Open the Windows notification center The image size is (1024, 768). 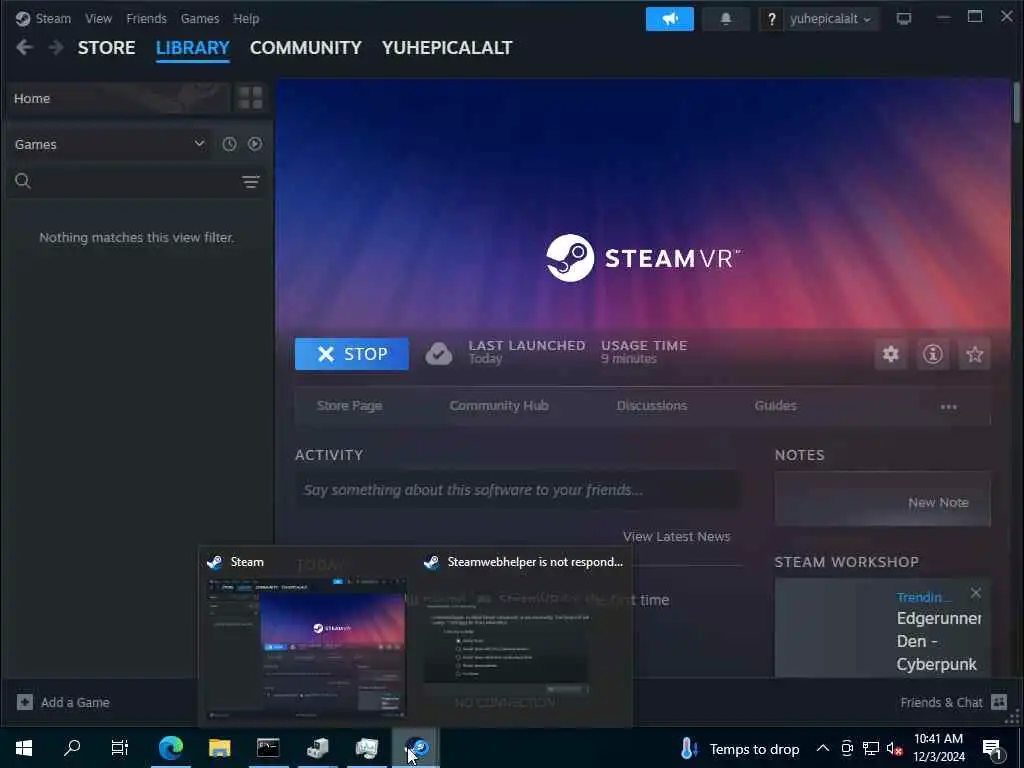pyautogui.click(x=993, y=748)
